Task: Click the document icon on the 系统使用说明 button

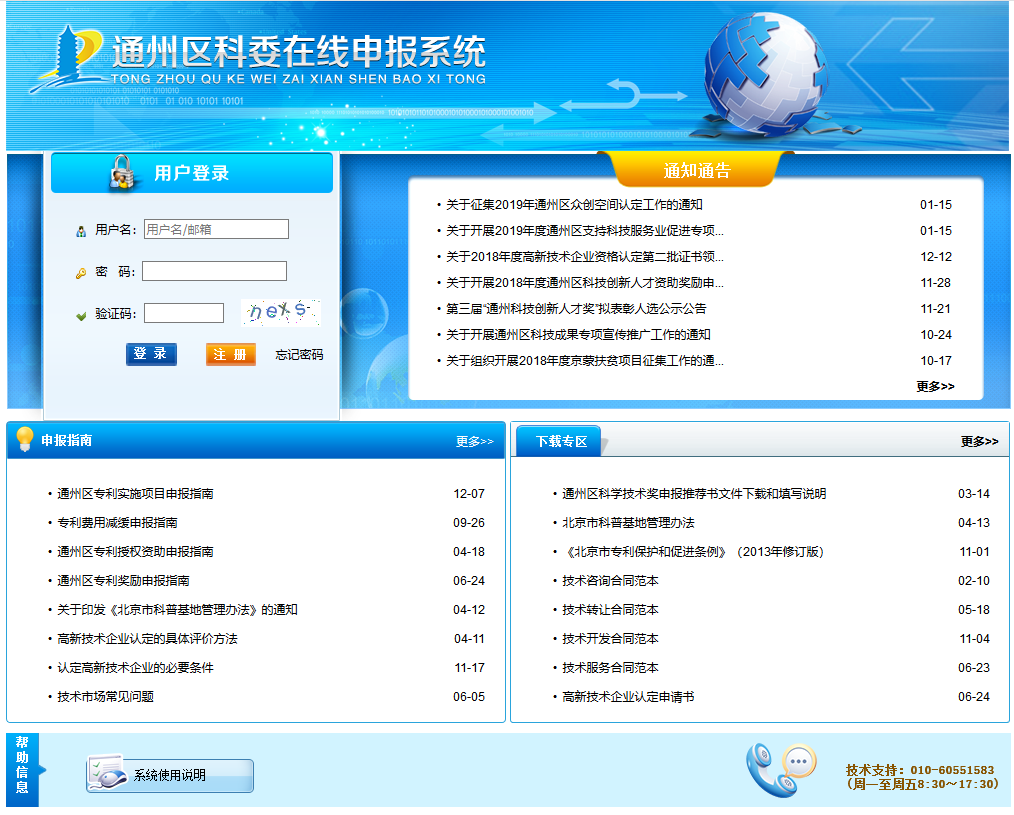Action: 104,774
